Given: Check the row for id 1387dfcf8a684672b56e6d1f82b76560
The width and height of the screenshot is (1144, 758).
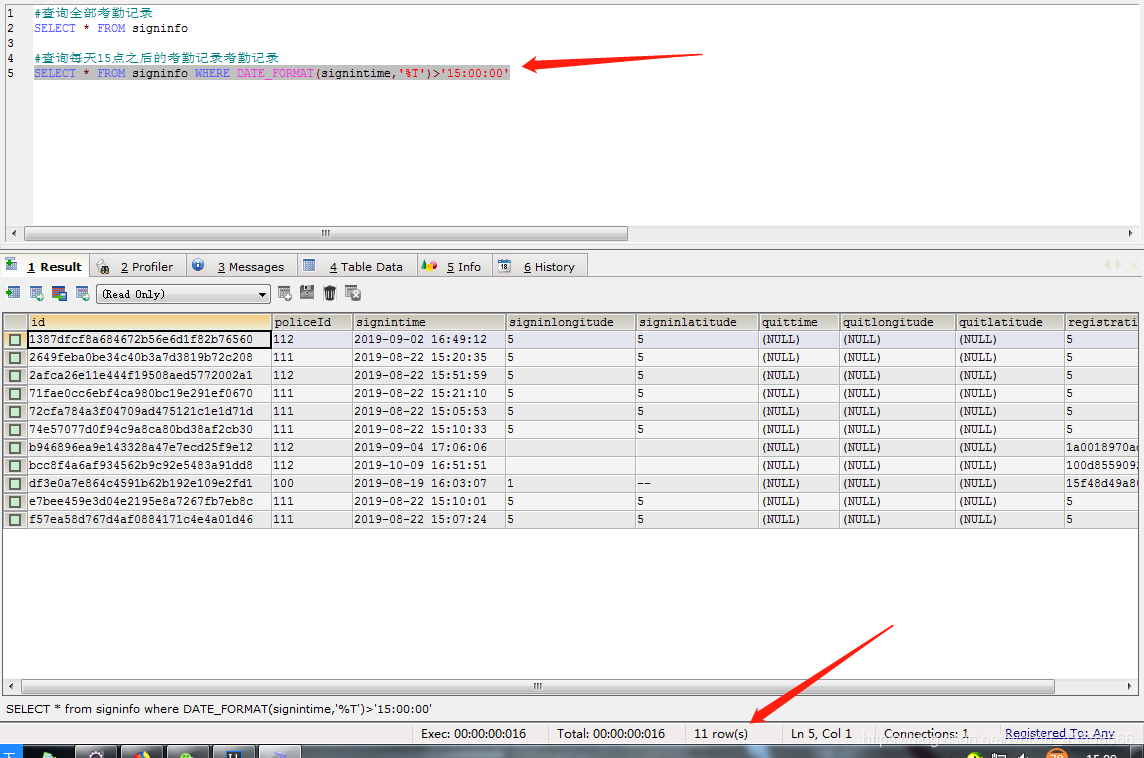Looking at the screenshot, I should pos(15,340).
